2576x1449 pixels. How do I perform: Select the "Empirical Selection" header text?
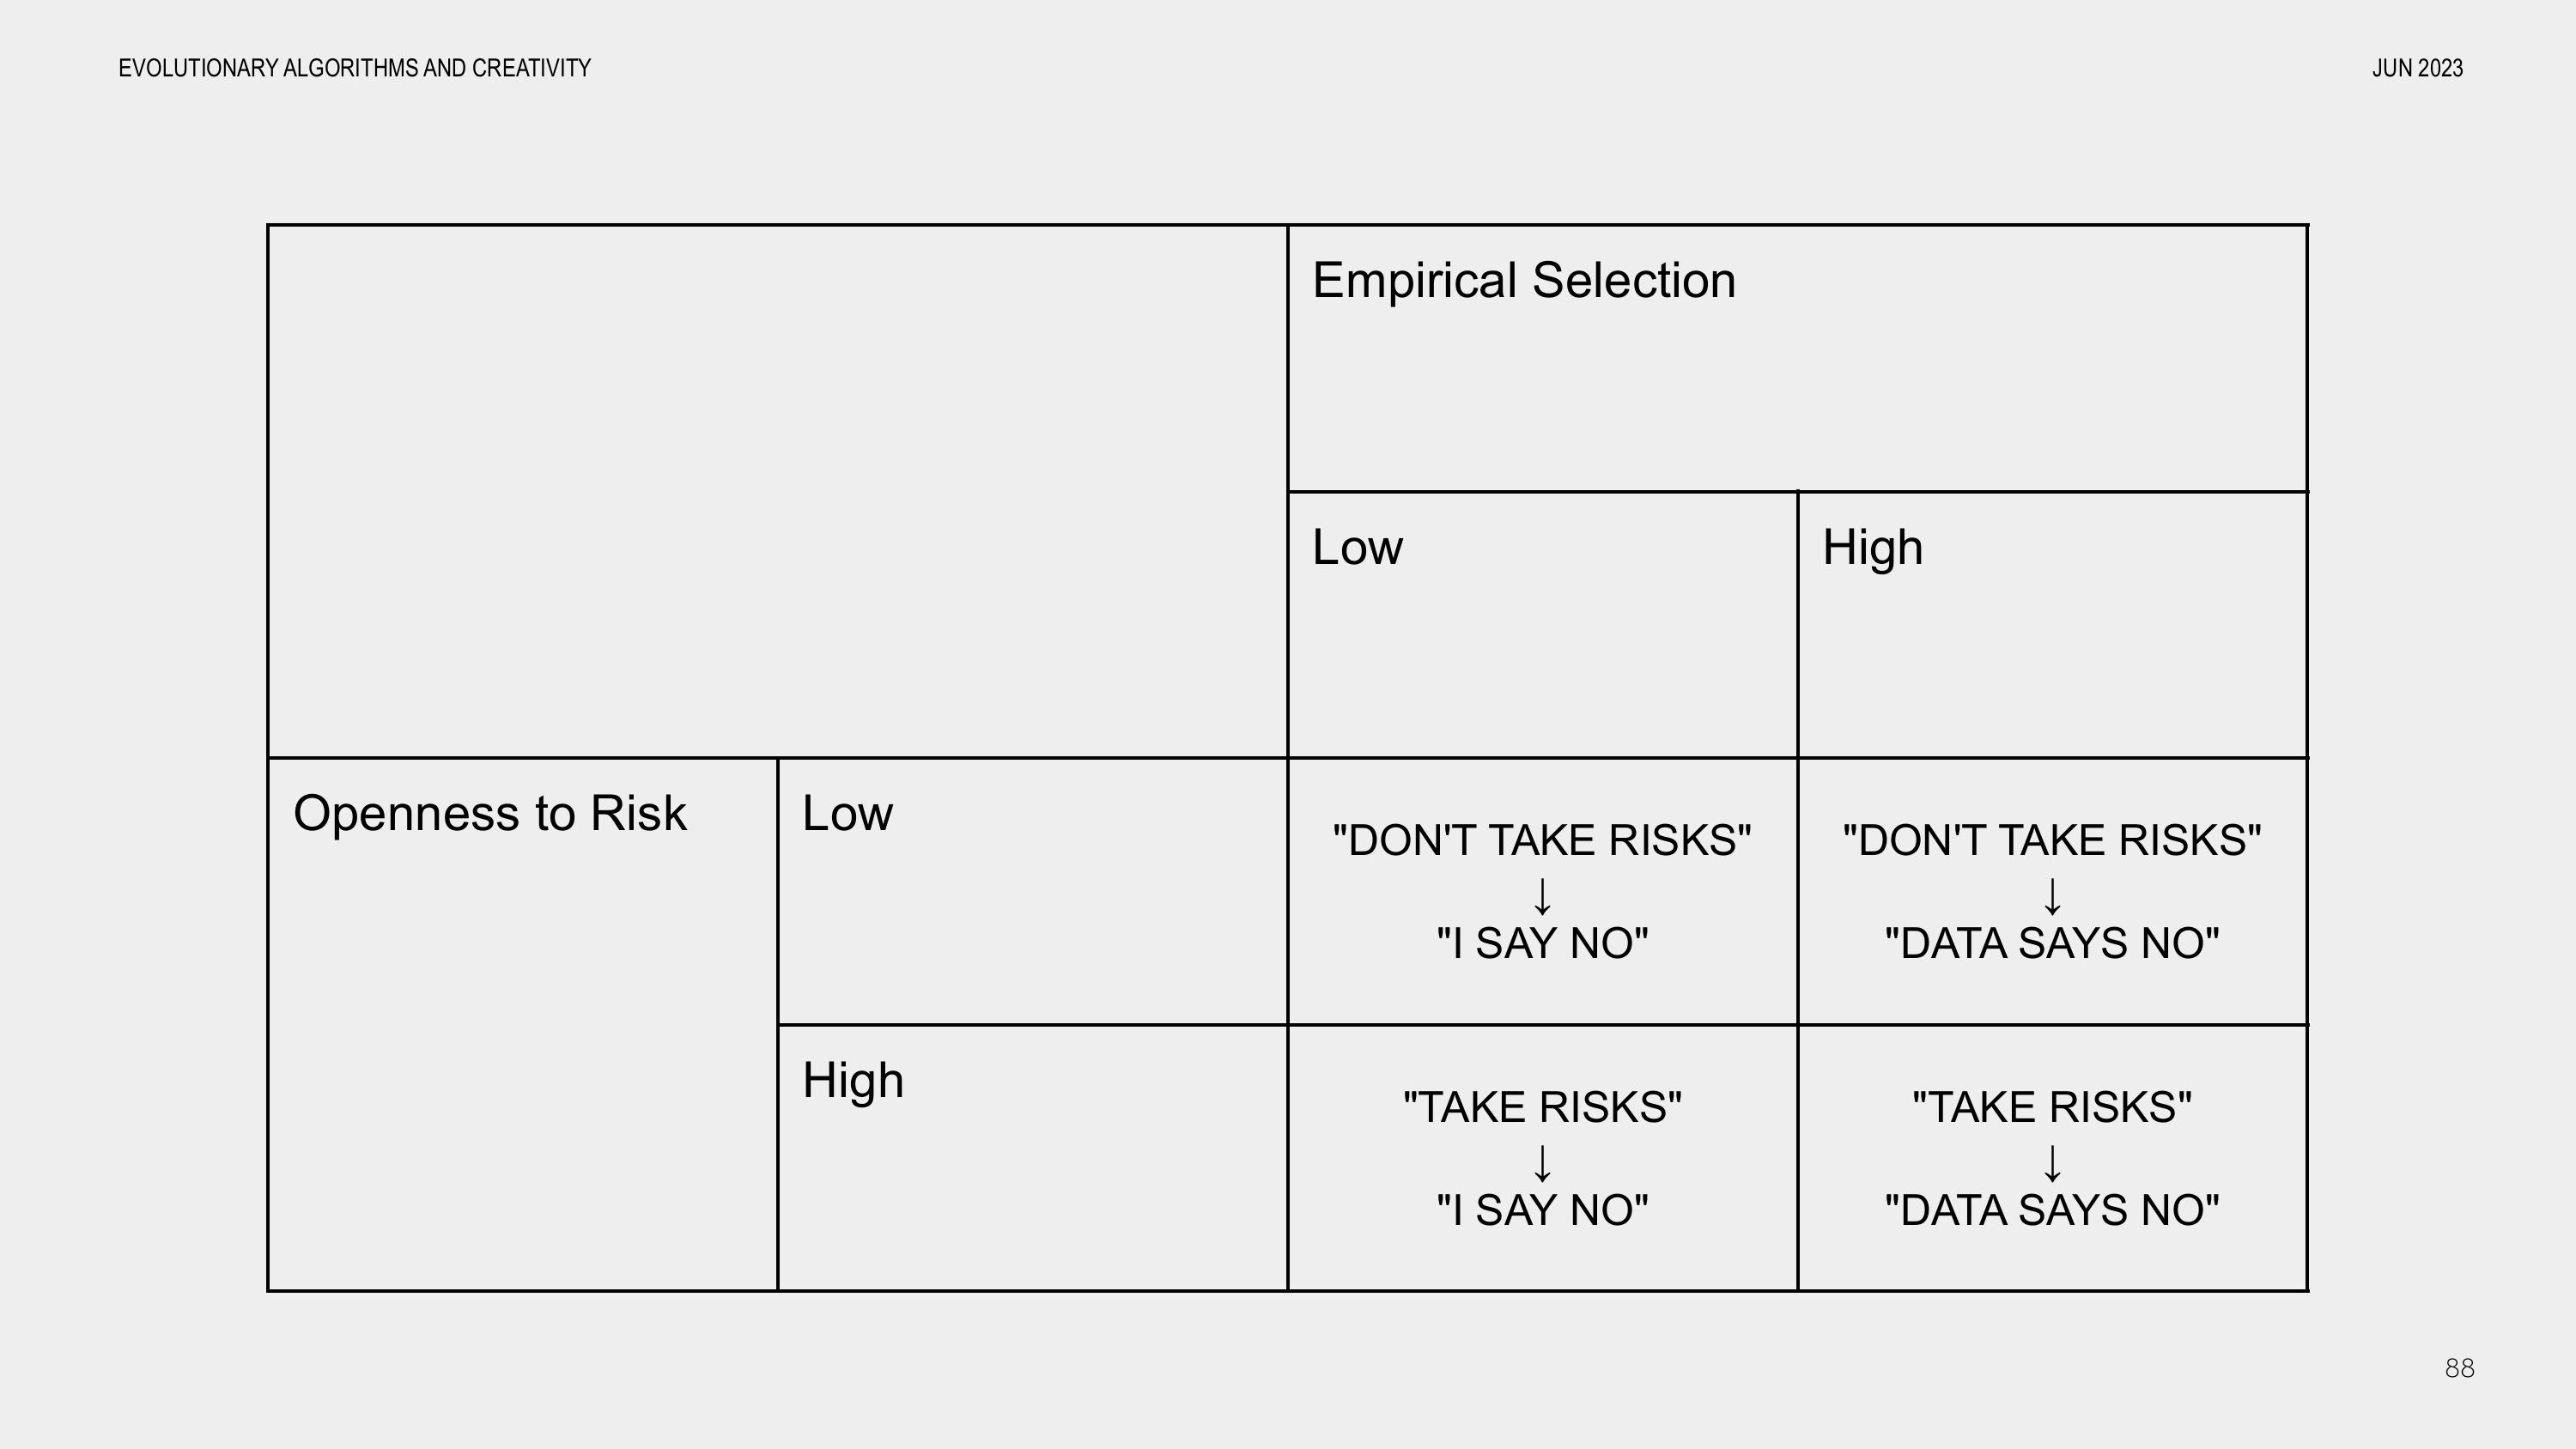click(1524, 280)
